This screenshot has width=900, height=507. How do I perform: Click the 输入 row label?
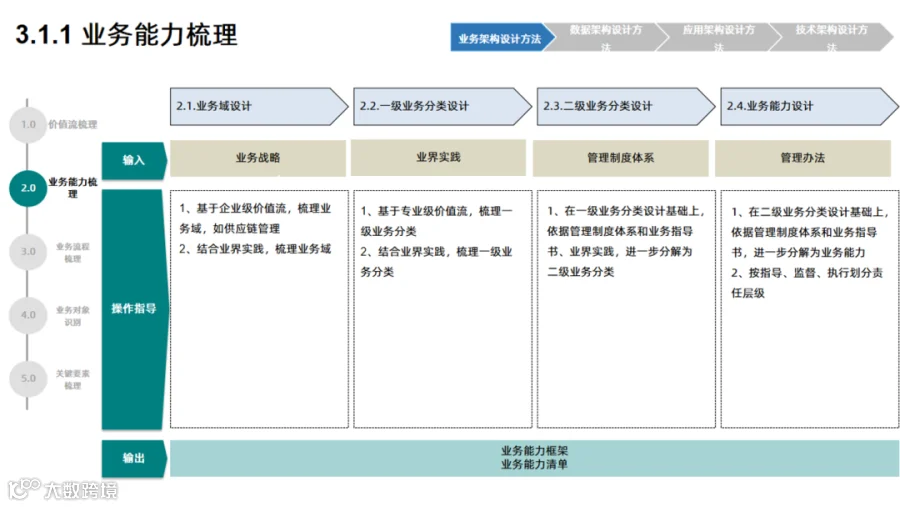click(134, 160)
